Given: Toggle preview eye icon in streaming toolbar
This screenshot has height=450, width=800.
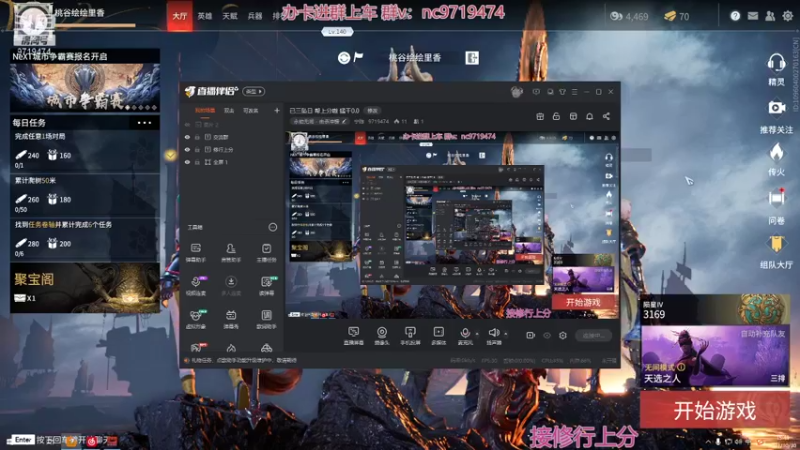Looking at the screenshot, I should click(x=547, y=335).
